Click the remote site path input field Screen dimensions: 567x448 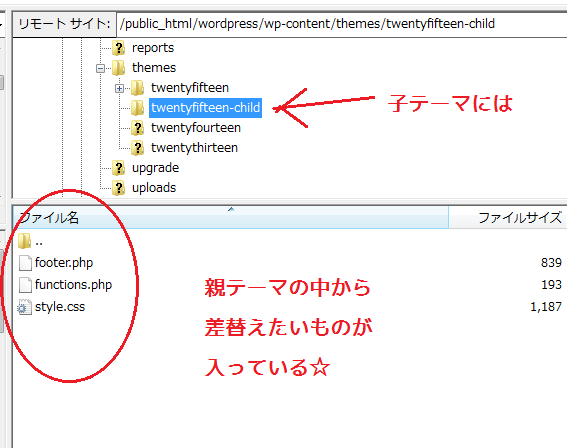pyautogui.click(x=341, y=24)
